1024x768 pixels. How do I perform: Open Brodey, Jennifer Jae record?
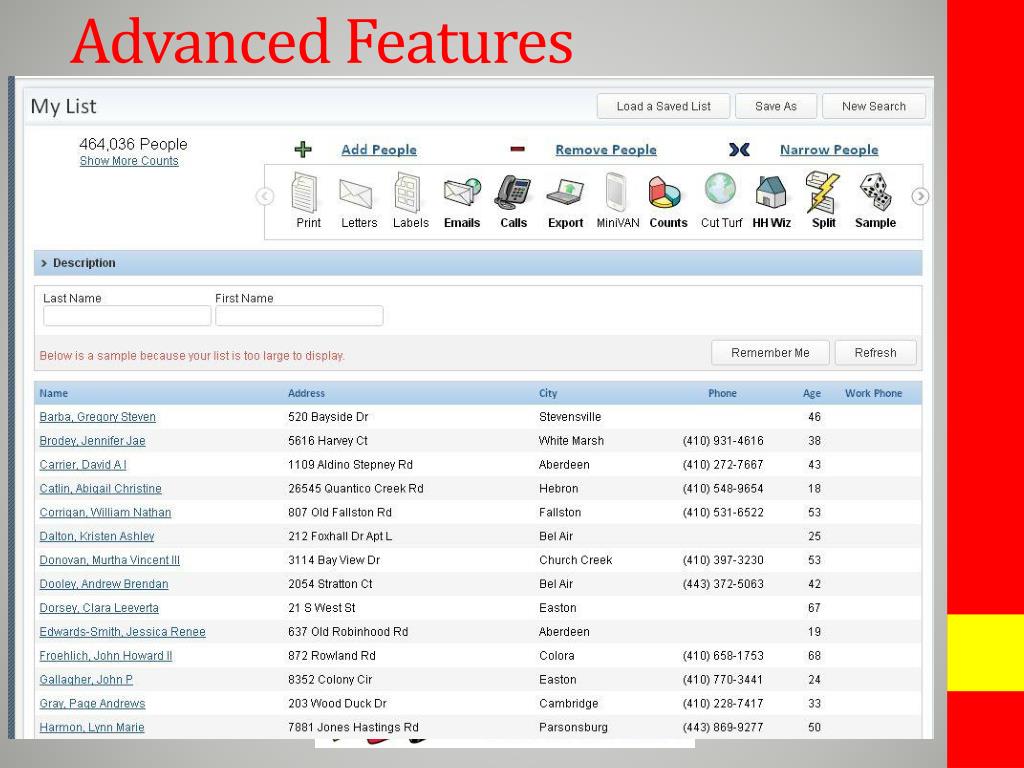tap(92, 441)
